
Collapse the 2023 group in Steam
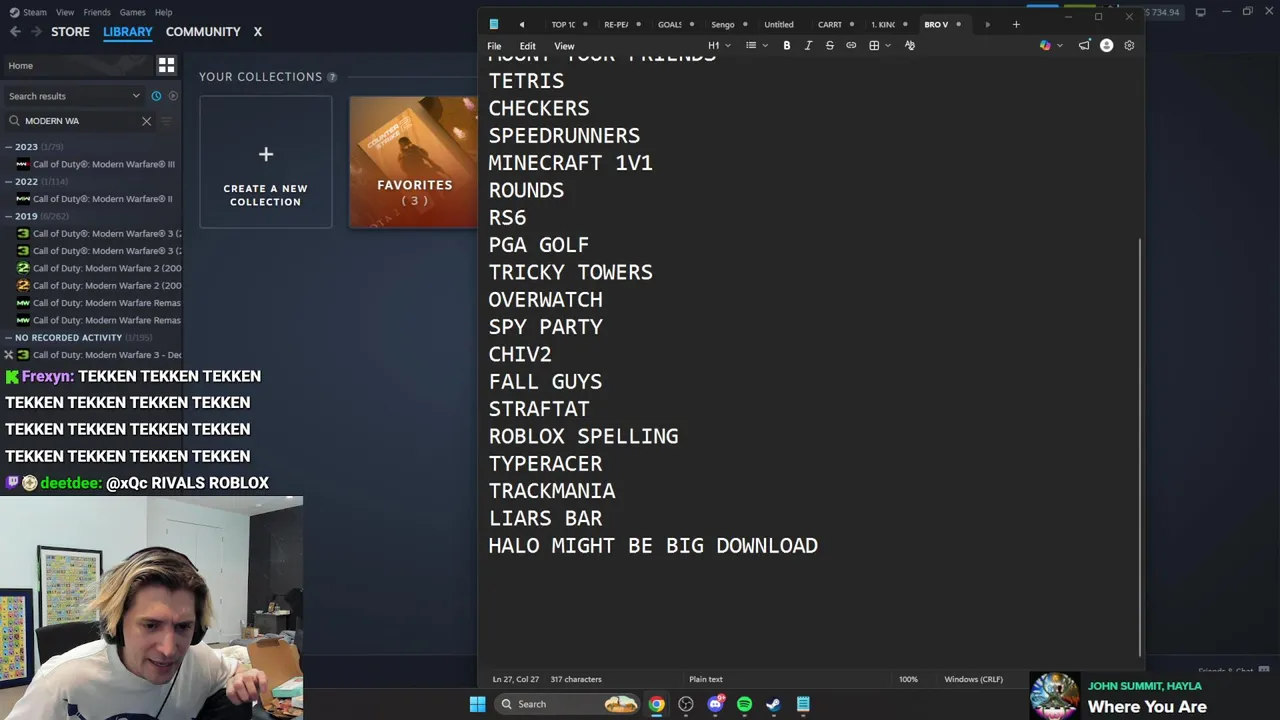click(x=8, y=147)
